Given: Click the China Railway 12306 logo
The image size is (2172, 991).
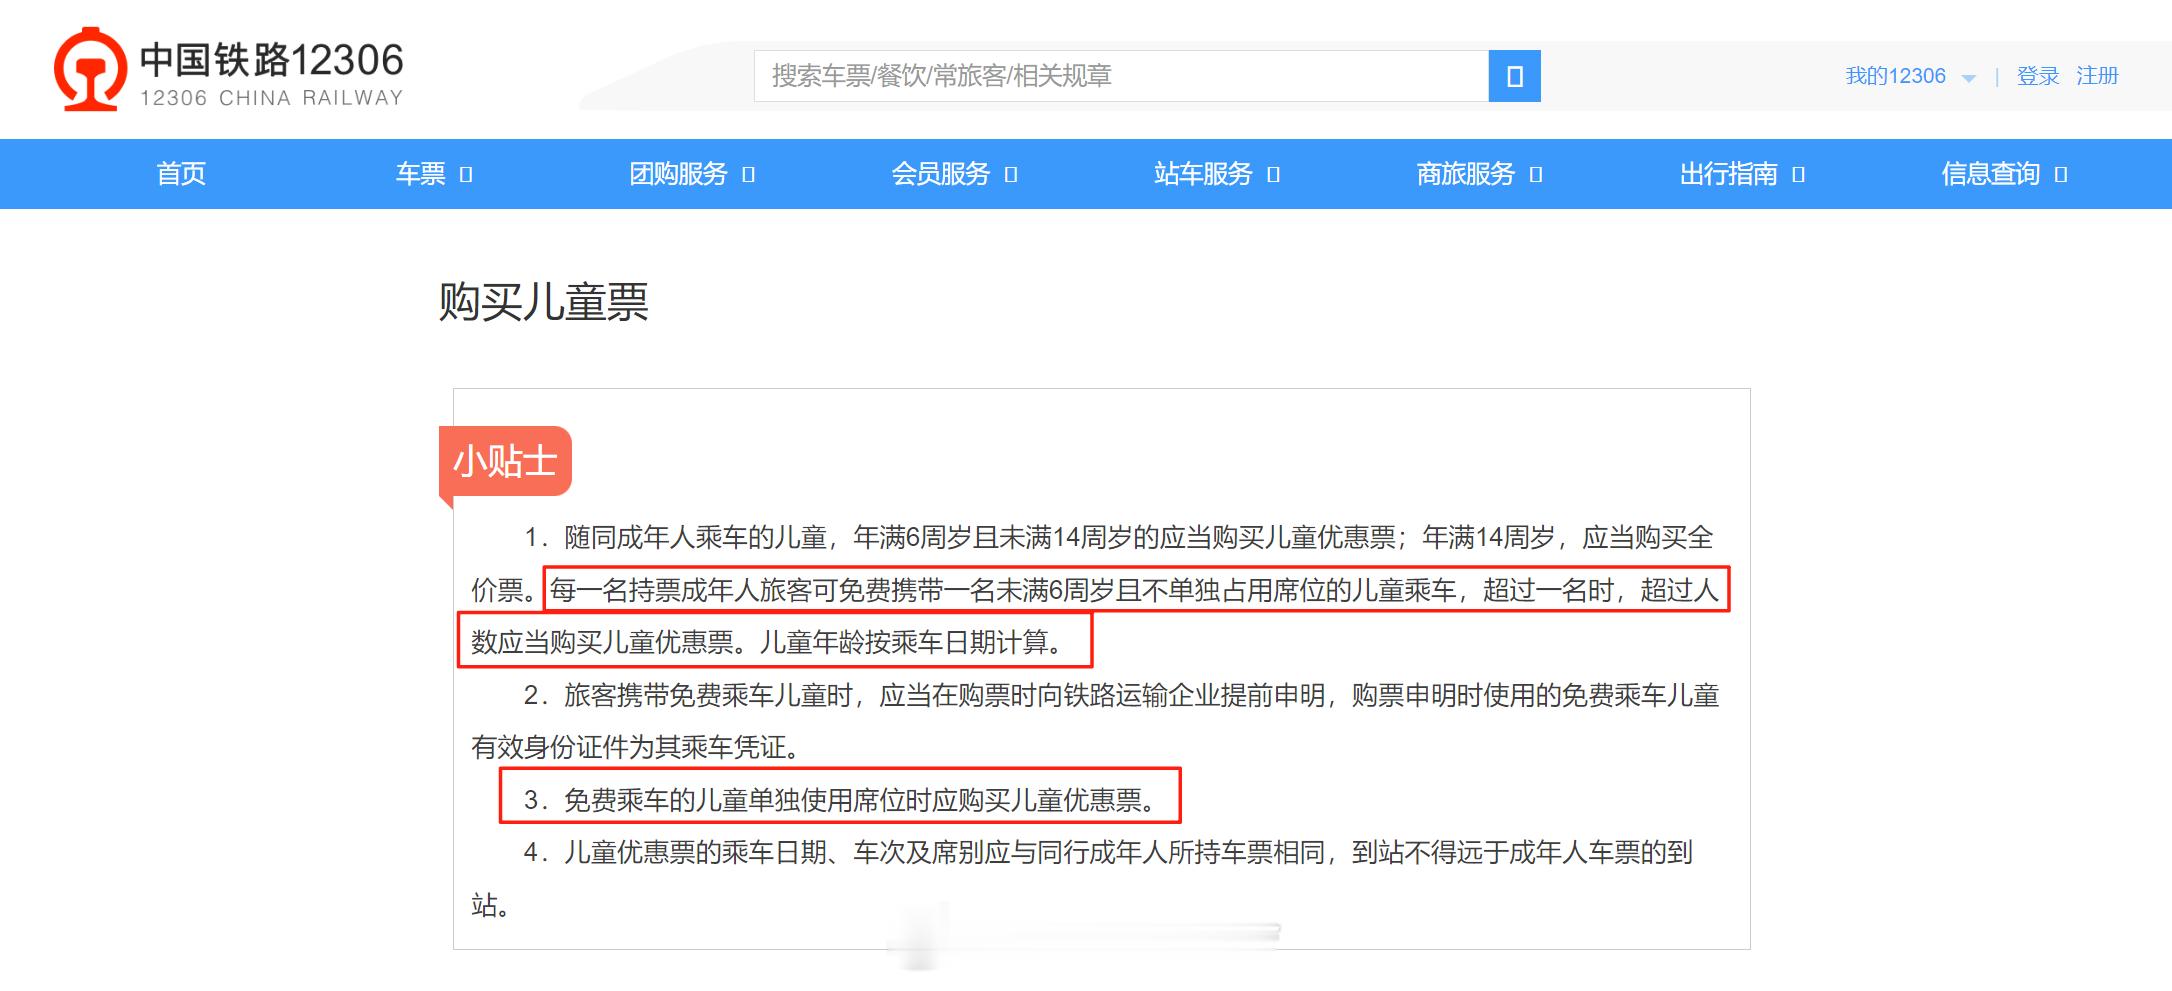Looking at the screenshot, I should [229, 69].
